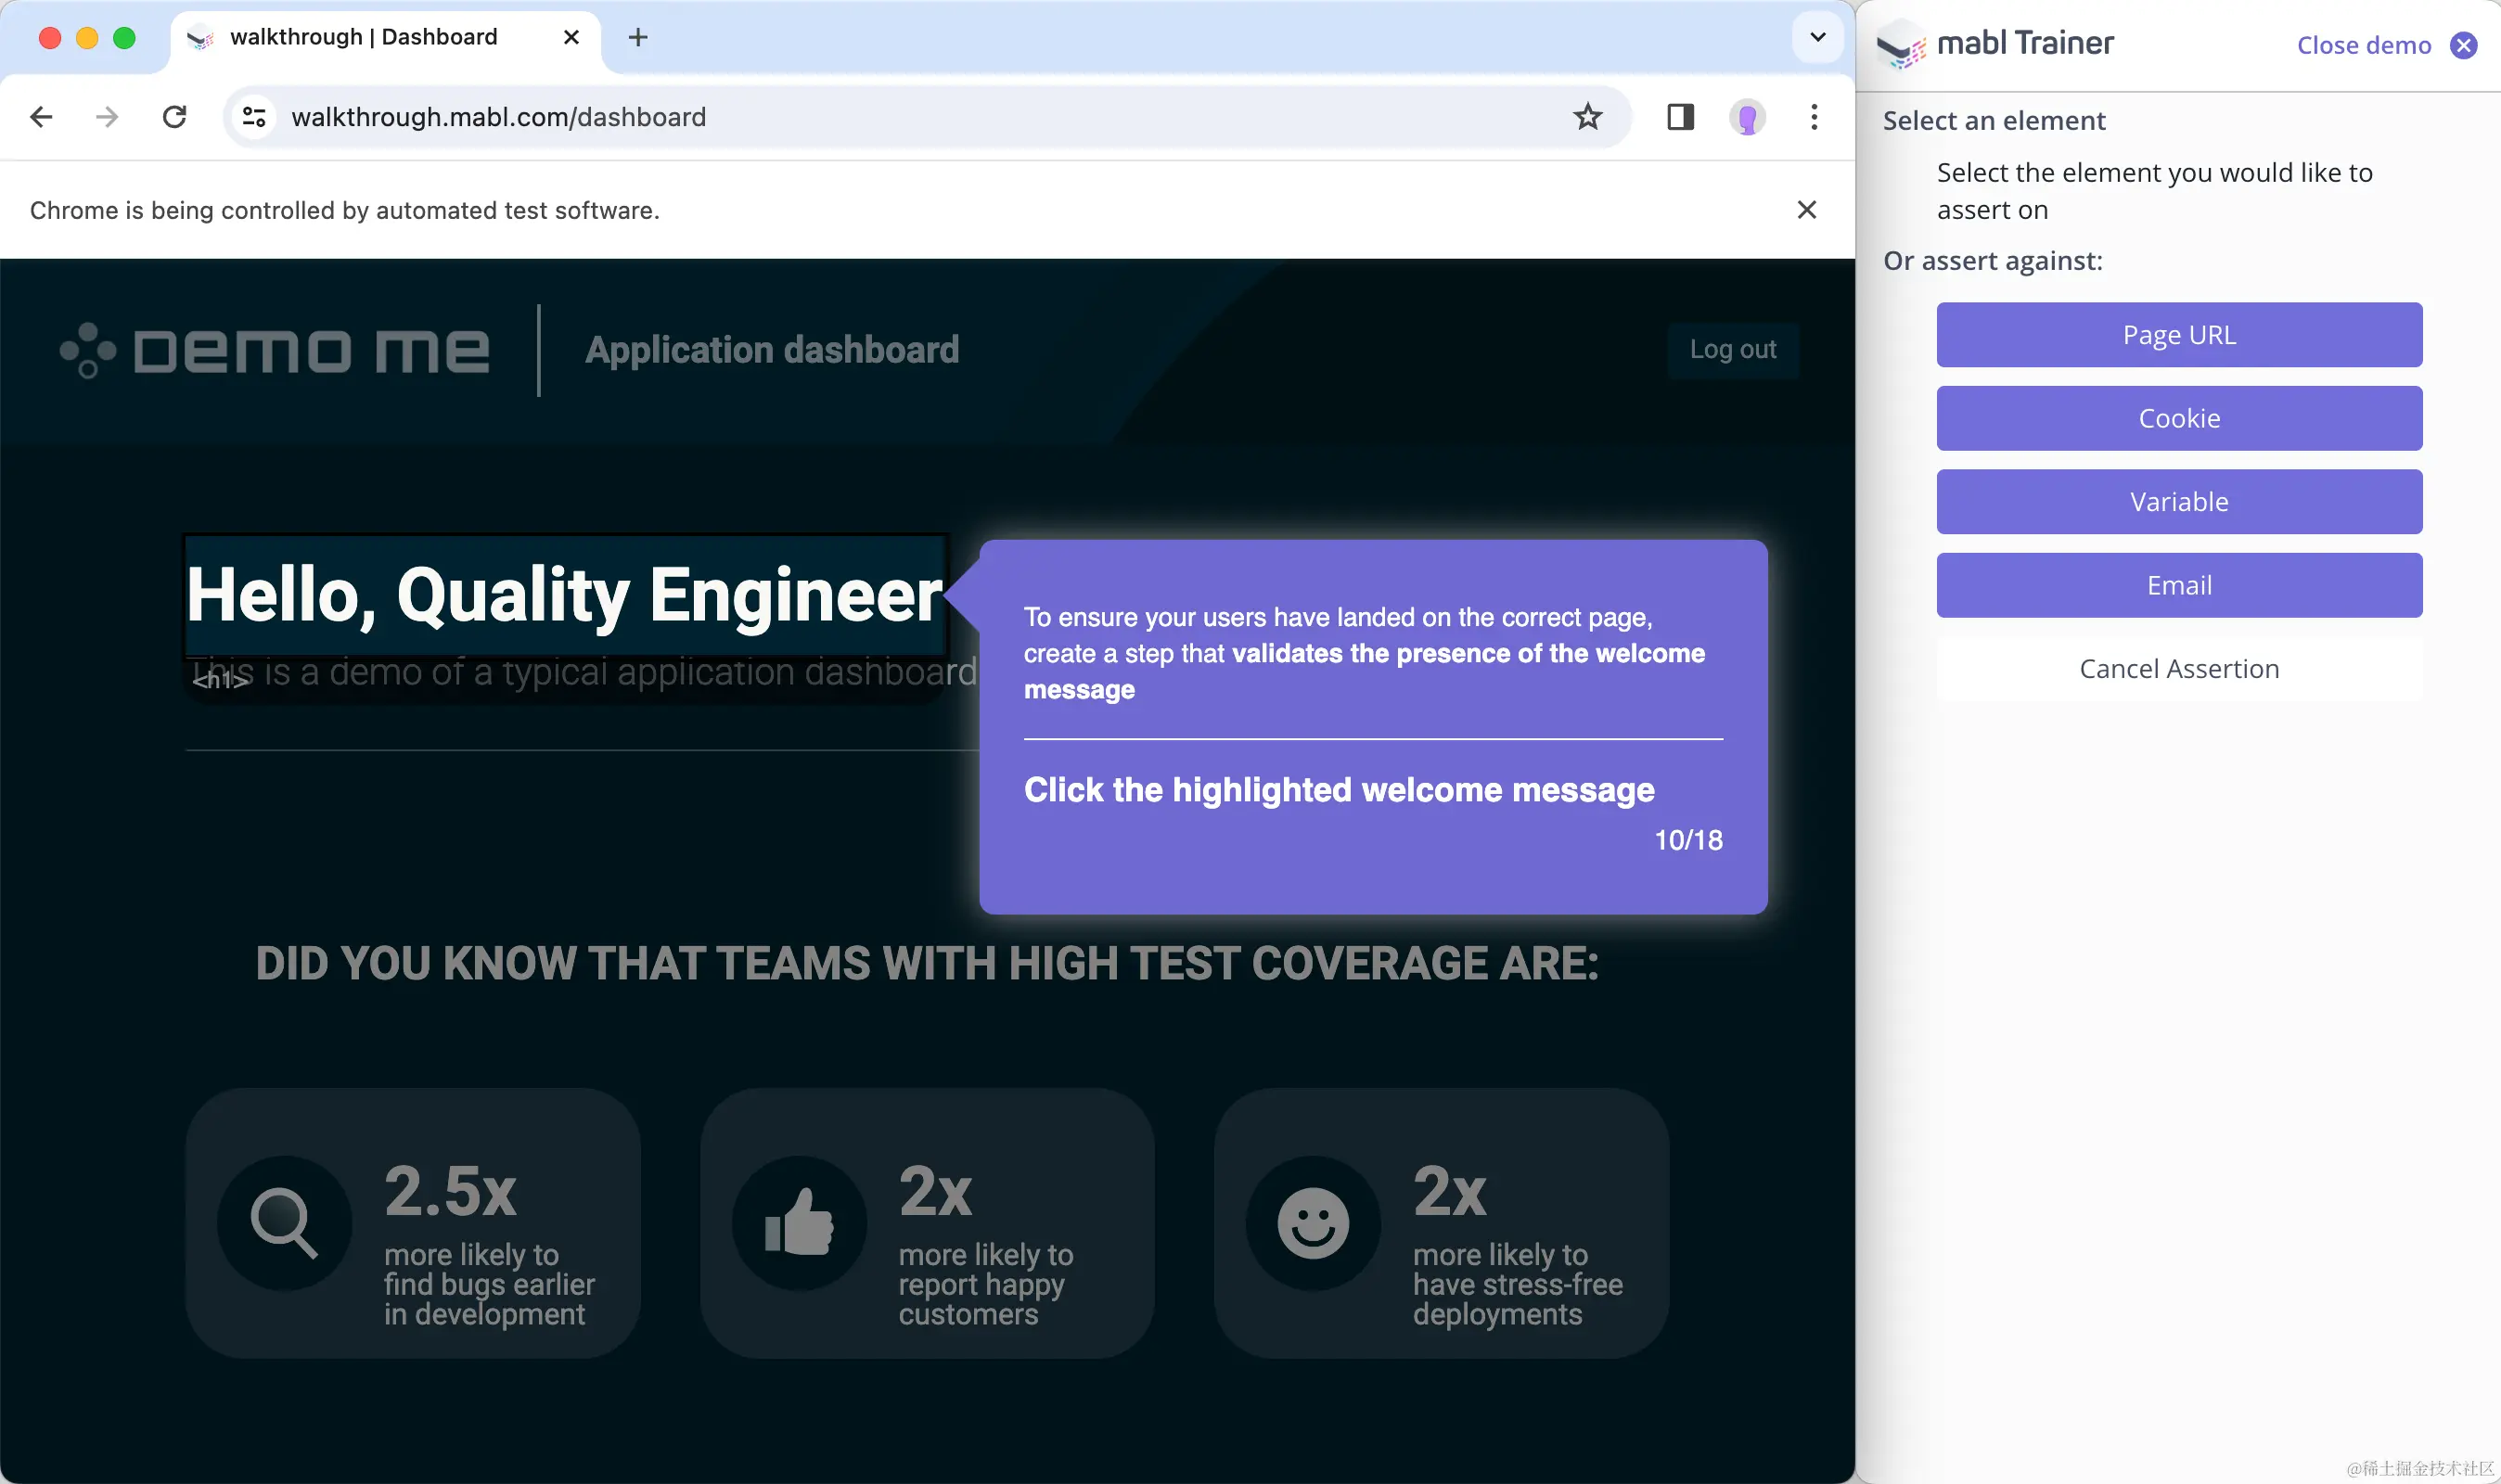Click the highlighted Hello, Quality Engineer heading

564,595
